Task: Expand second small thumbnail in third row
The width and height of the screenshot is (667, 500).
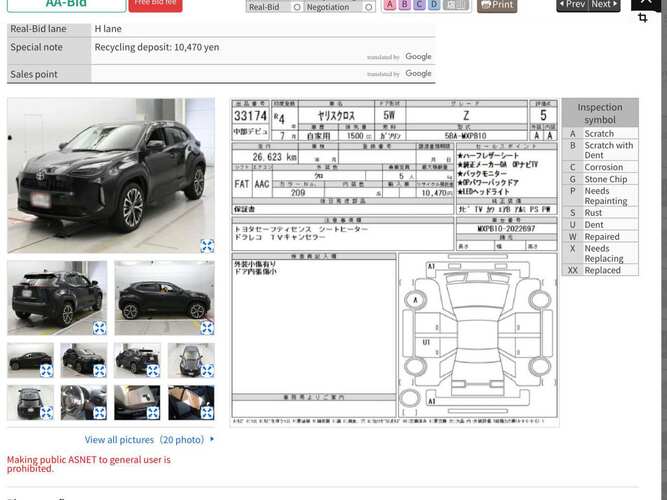Action: click(x=100, y=371)
